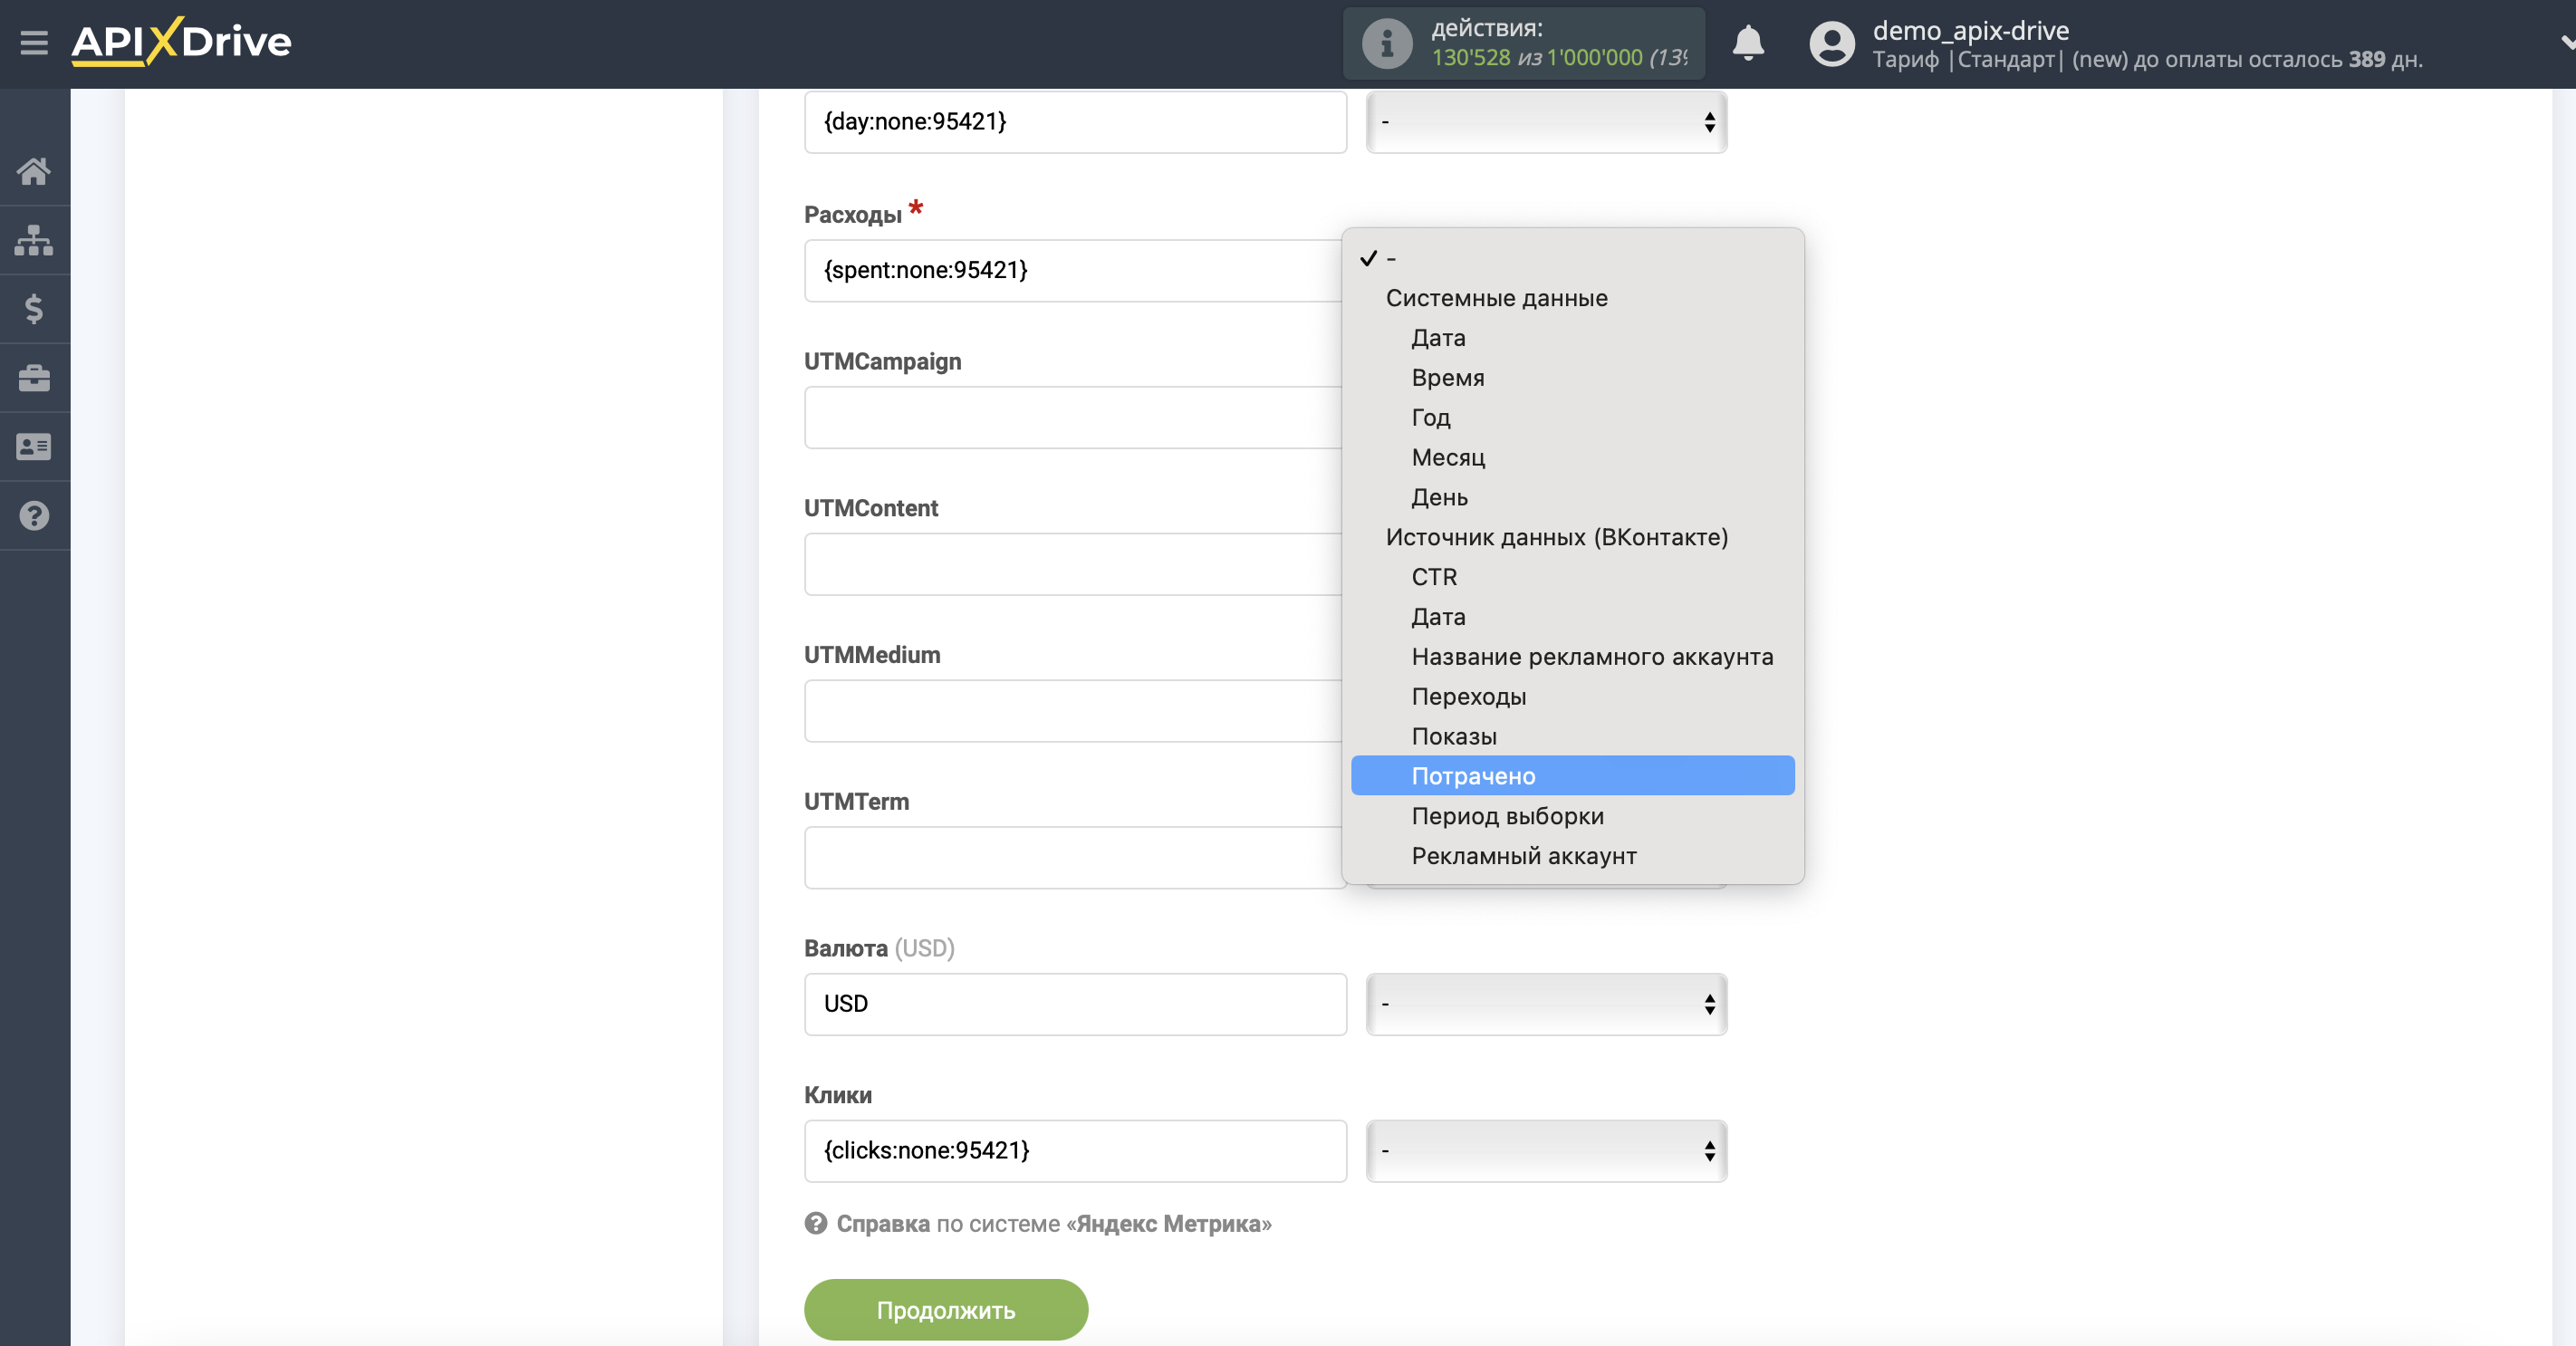Click the help icon beside Справка

(x=816, y=1223)
